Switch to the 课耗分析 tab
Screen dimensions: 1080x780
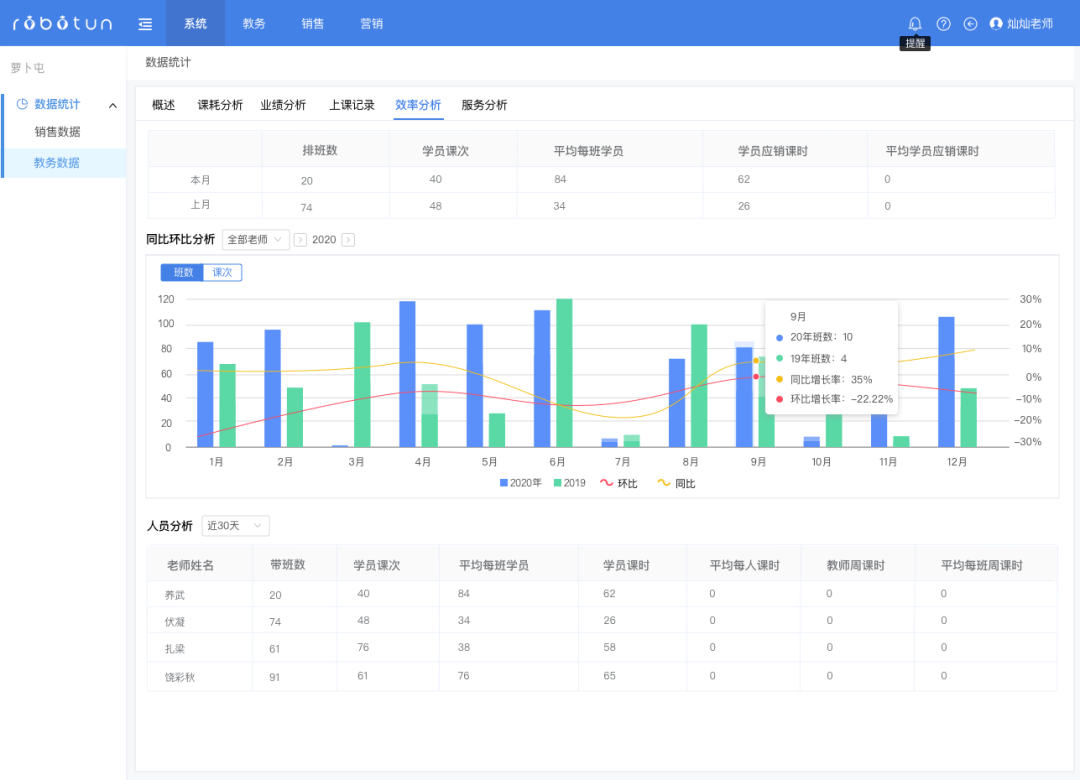click(221, 103)
